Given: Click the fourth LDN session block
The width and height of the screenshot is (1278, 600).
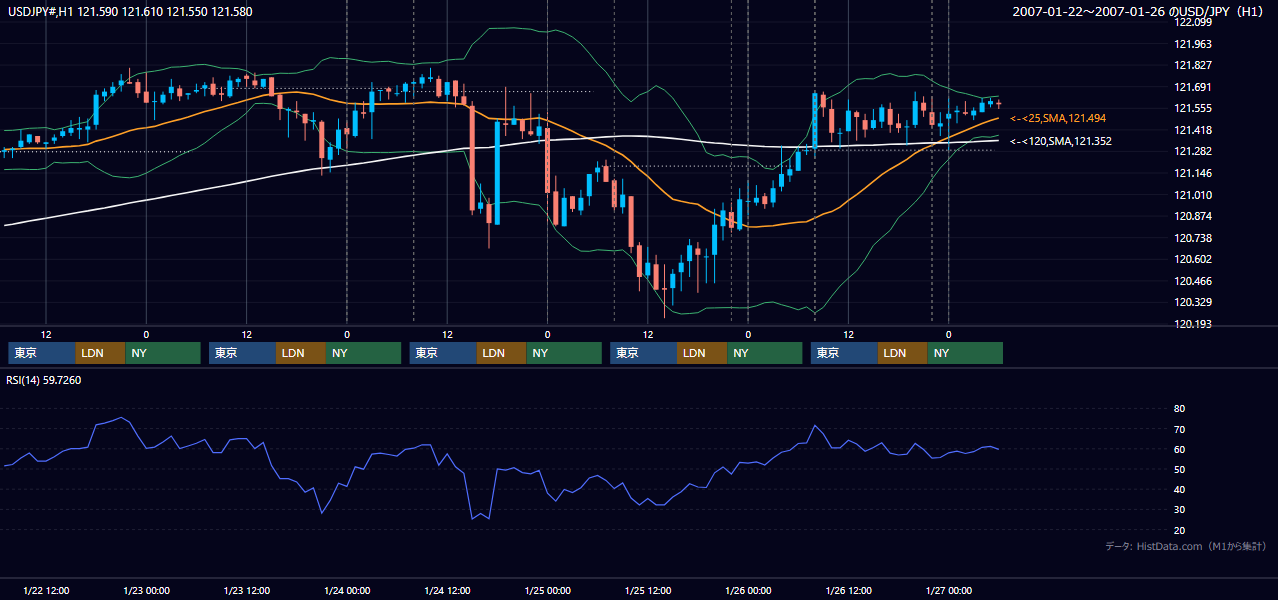Looking at the screenshot, I should 702,353.
